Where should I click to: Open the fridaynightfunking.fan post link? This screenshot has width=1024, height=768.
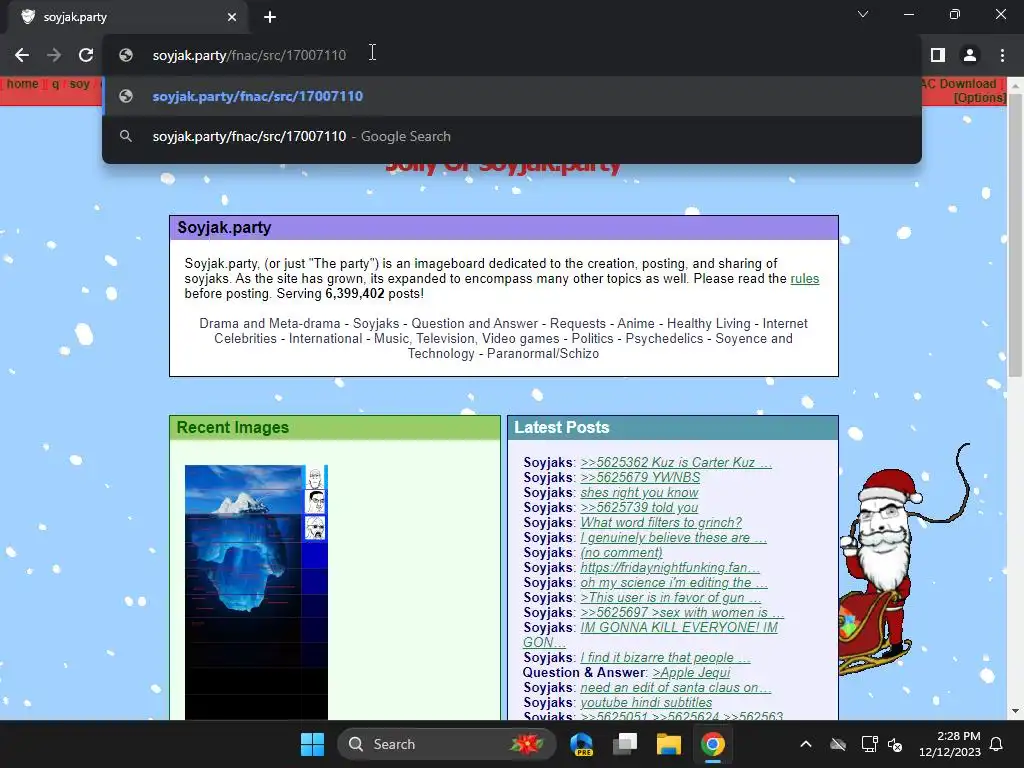pyautogui.click(x=670, y=568)
